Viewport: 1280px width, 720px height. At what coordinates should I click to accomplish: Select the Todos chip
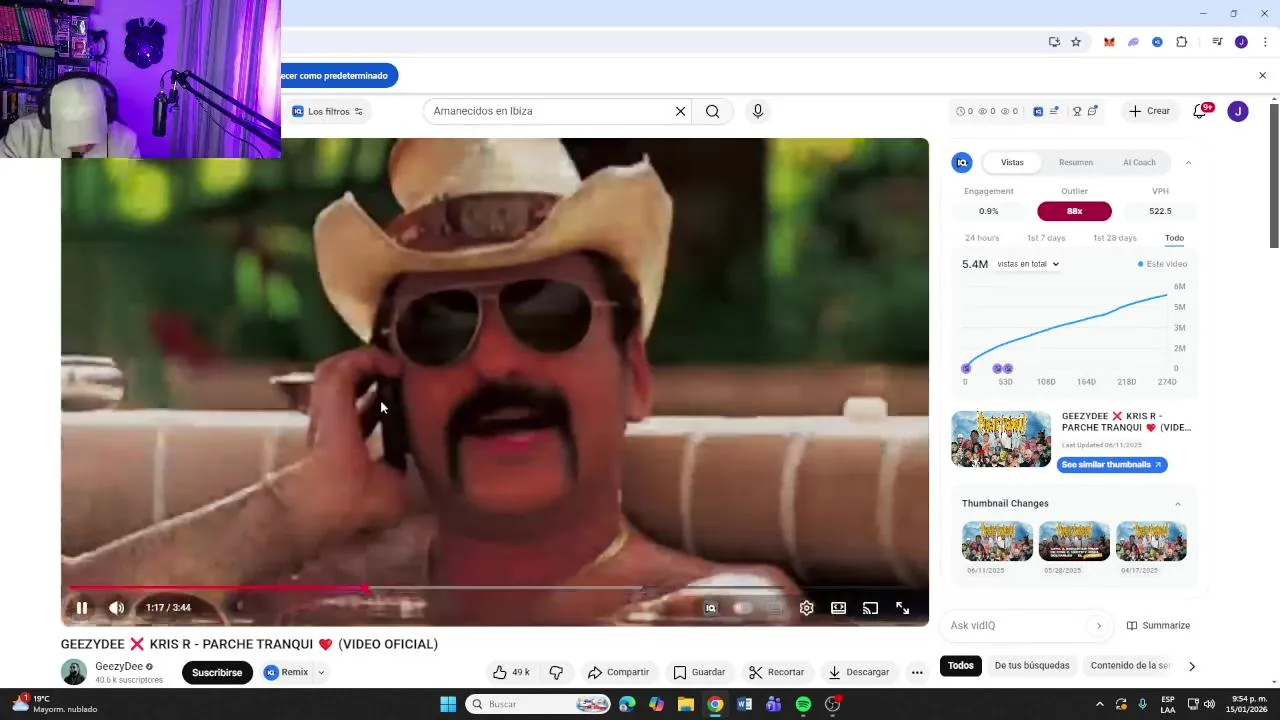(x=961, y=665)
